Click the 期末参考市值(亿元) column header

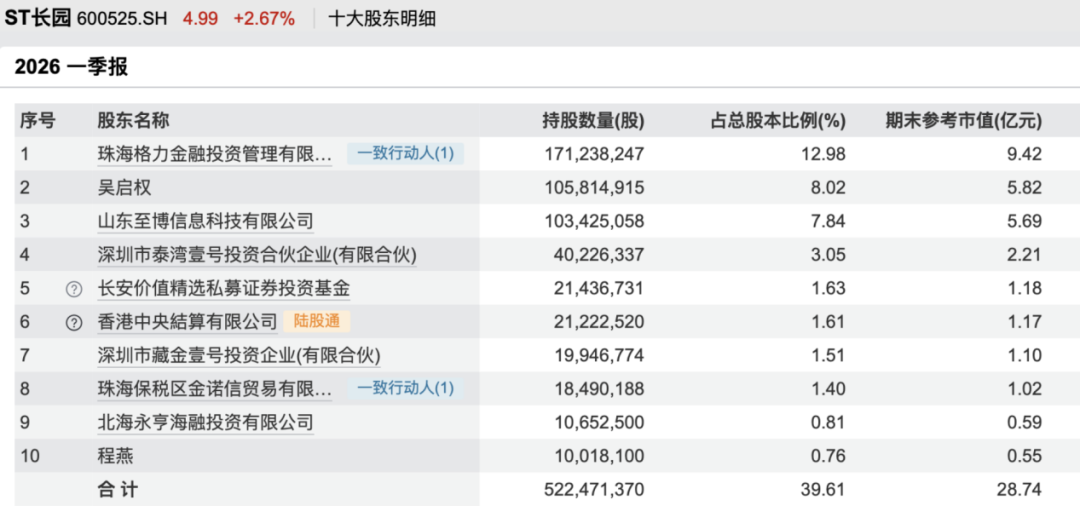964,121
